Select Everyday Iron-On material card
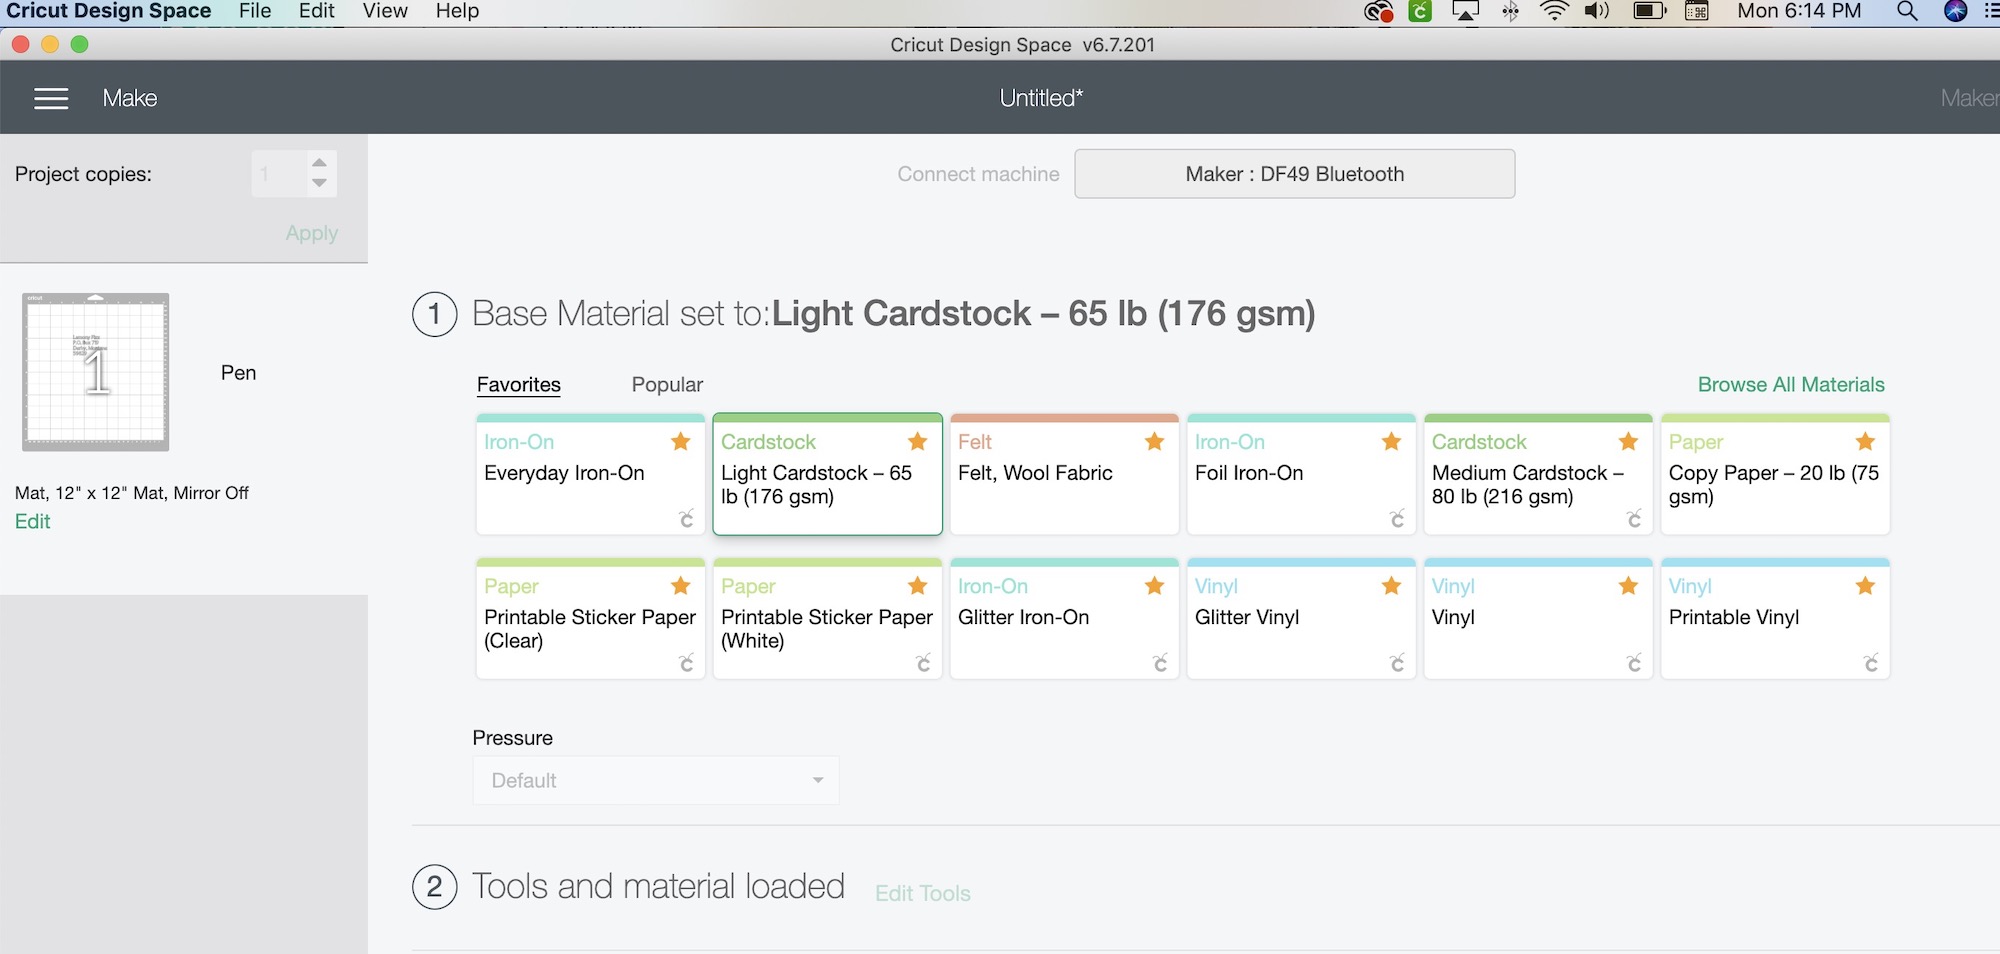 591,475
